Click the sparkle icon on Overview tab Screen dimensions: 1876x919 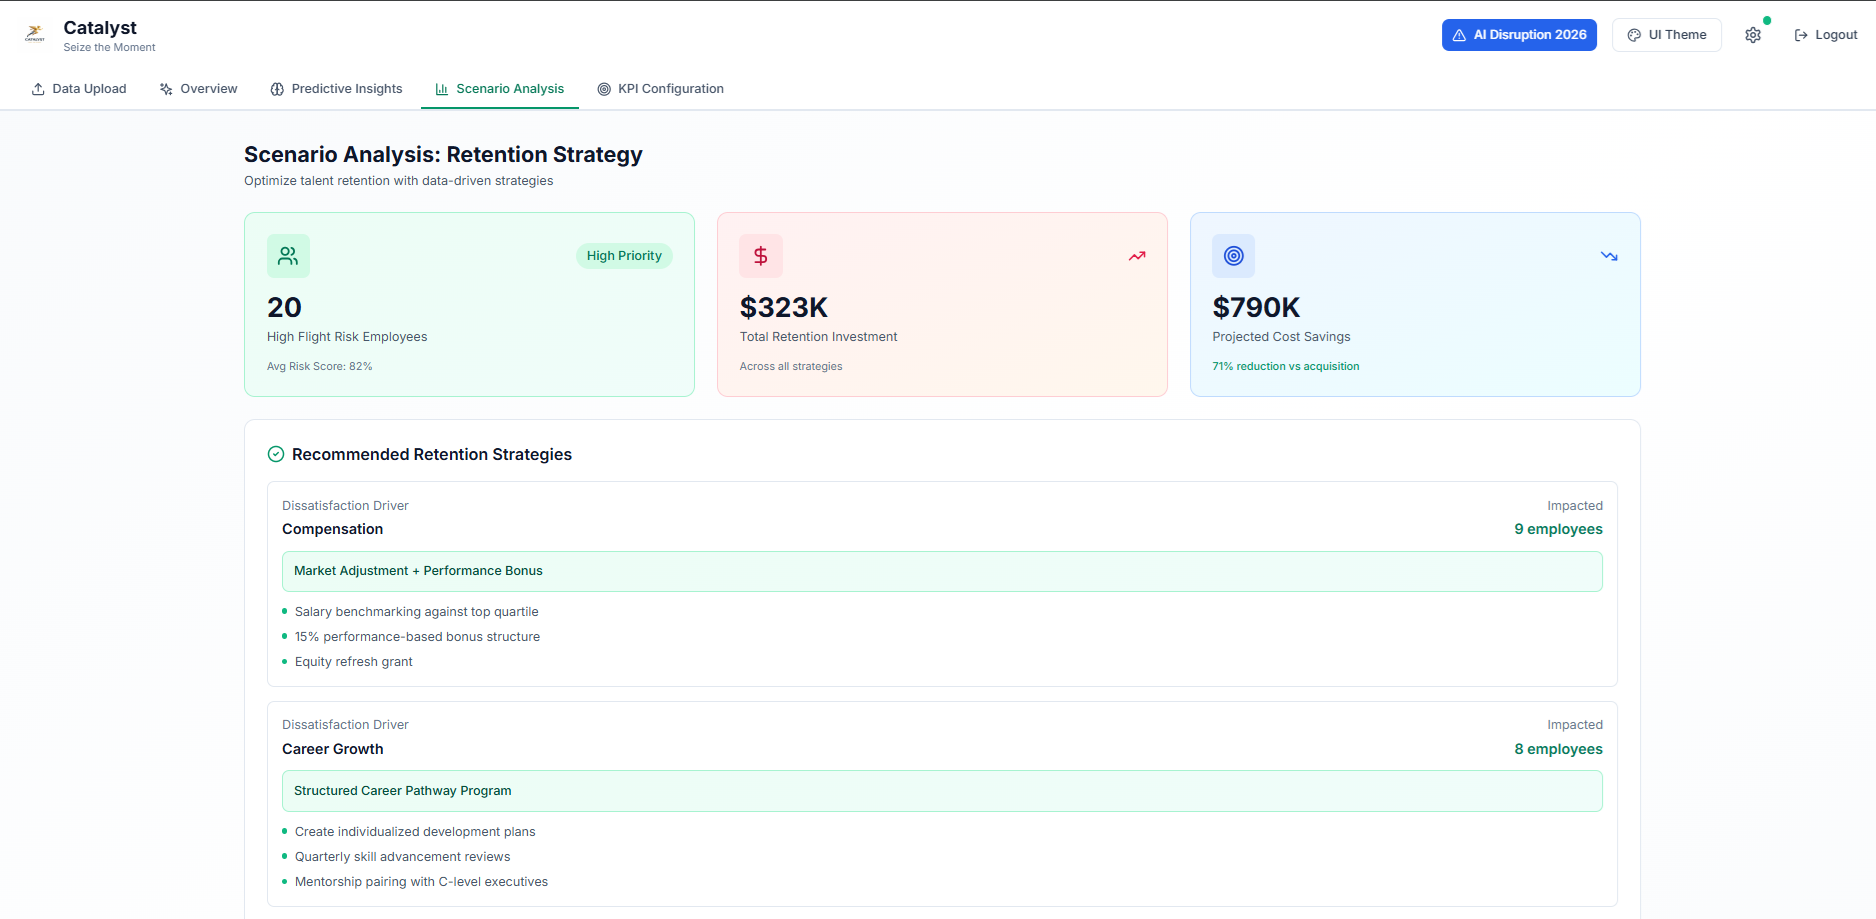[166, 89]
